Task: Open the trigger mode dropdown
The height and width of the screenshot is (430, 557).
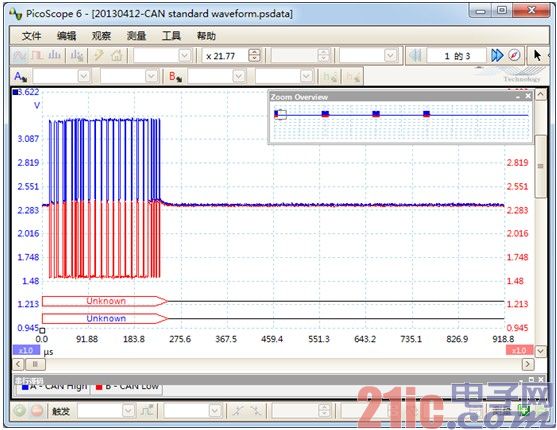Action: click(128, 411)
